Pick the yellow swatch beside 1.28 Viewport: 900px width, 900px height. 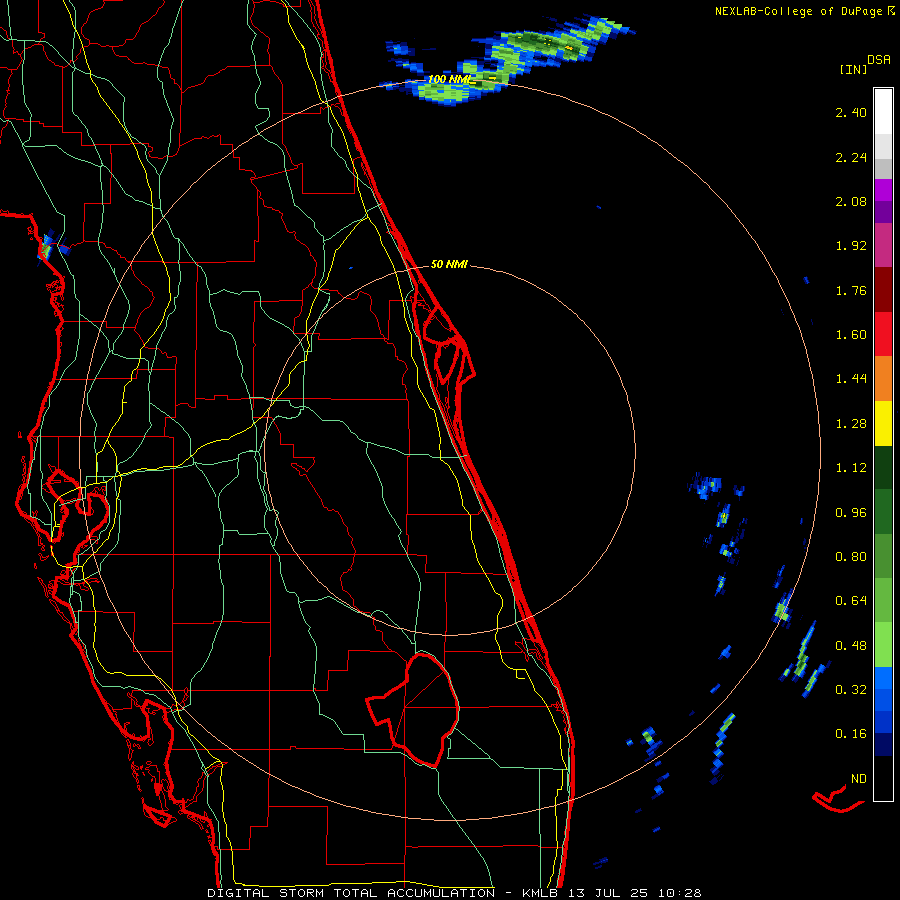click(883, 423)
